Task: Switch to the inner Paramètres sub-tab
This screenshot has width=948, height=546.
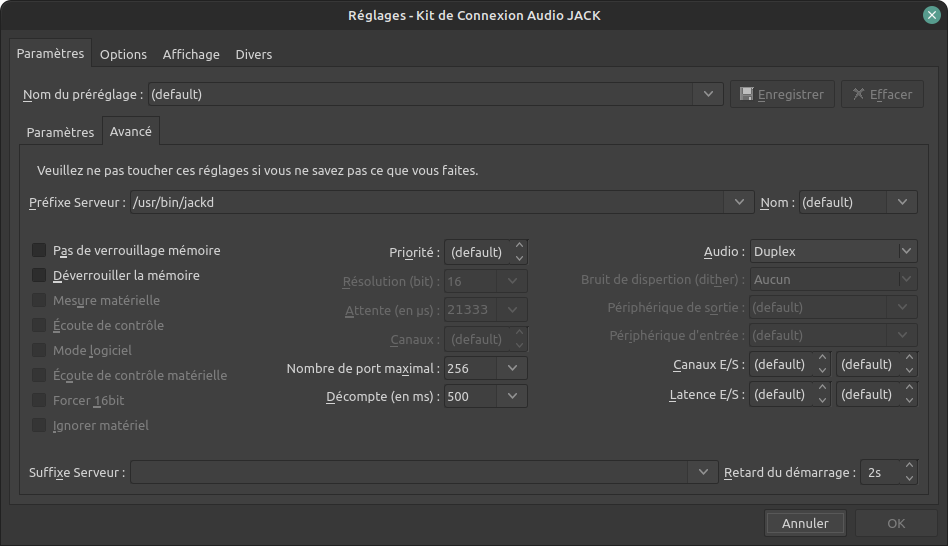Action: pyautogui.click(x=60, y=132)
